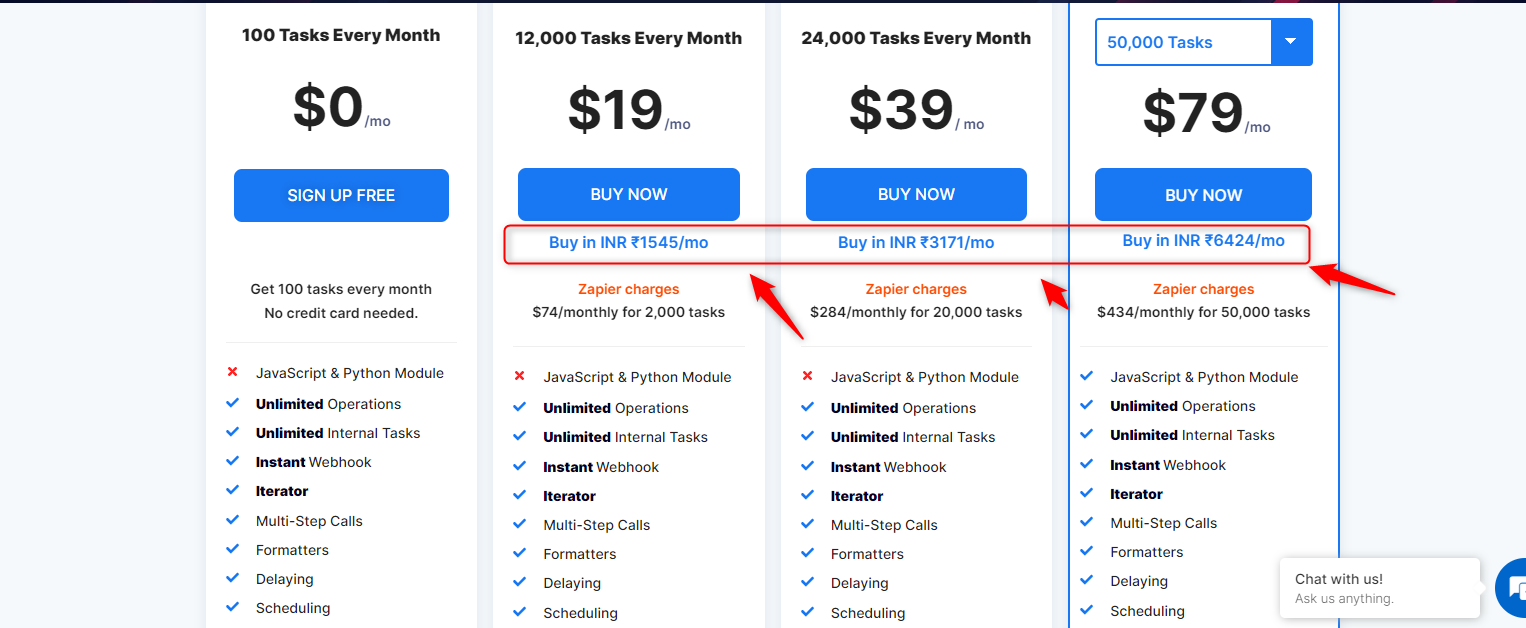The image size is (1526, 628).
Task: Click the red X beside JavaScript & Python Module in the free plan
Action: coord(233,372)
